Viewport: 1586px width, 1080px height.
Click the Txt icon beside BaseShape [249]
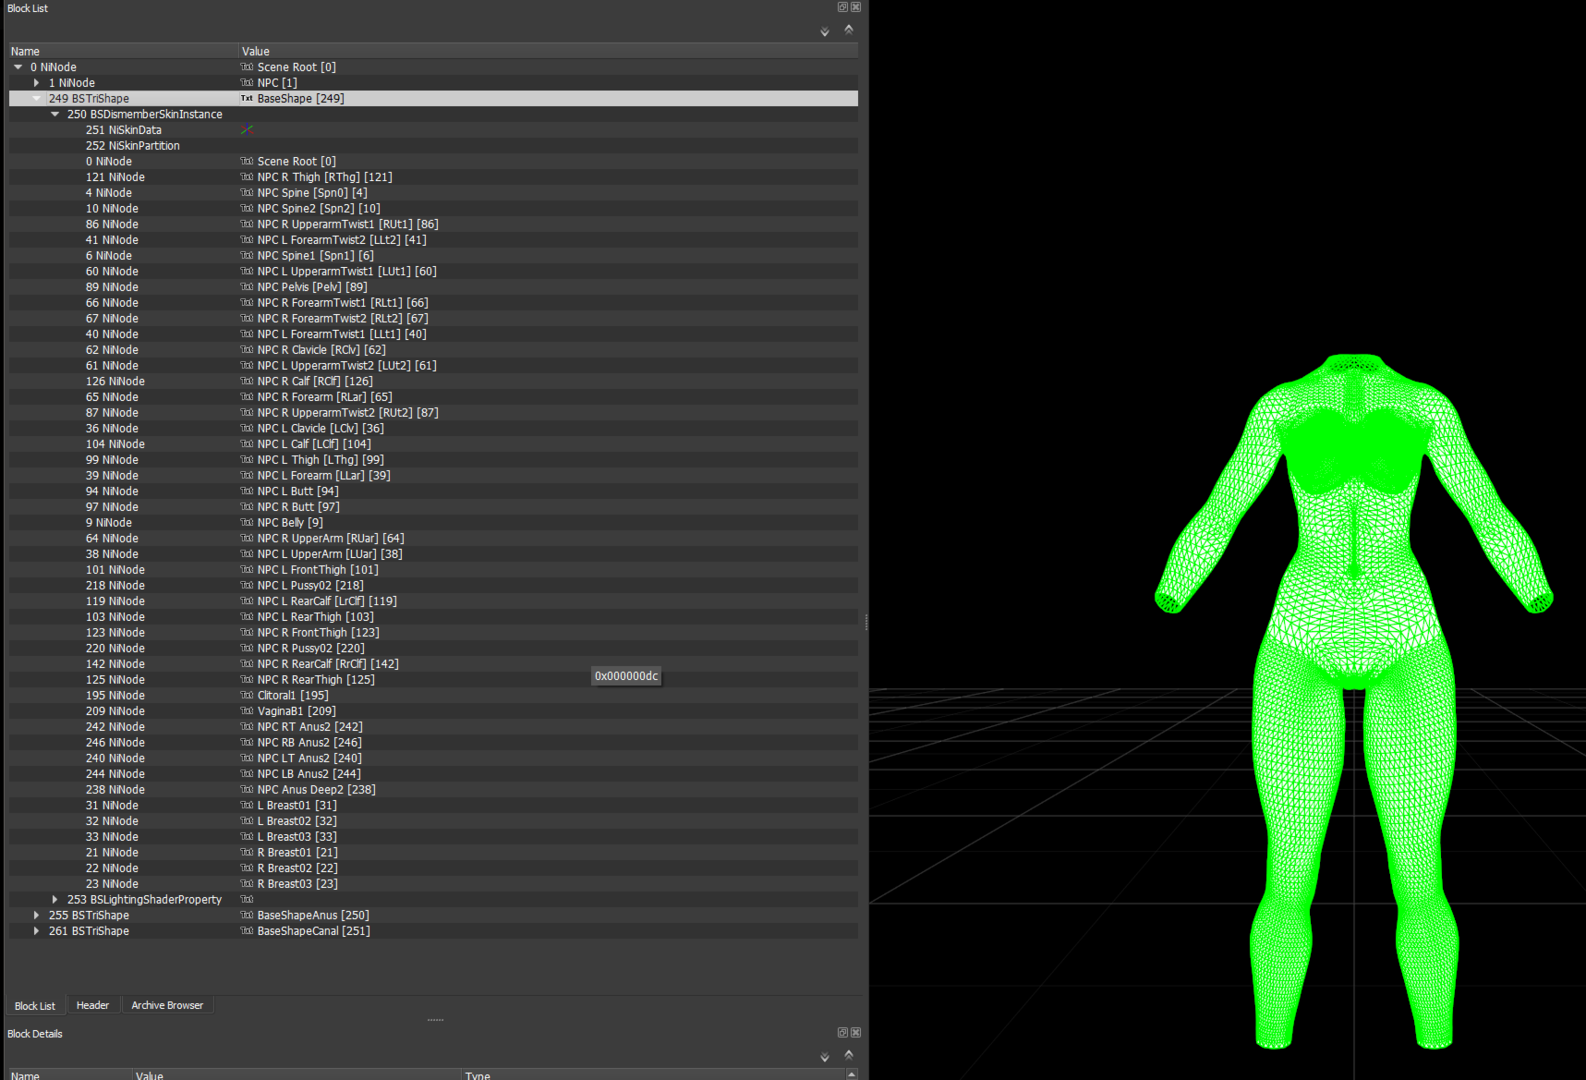(247, 99)
